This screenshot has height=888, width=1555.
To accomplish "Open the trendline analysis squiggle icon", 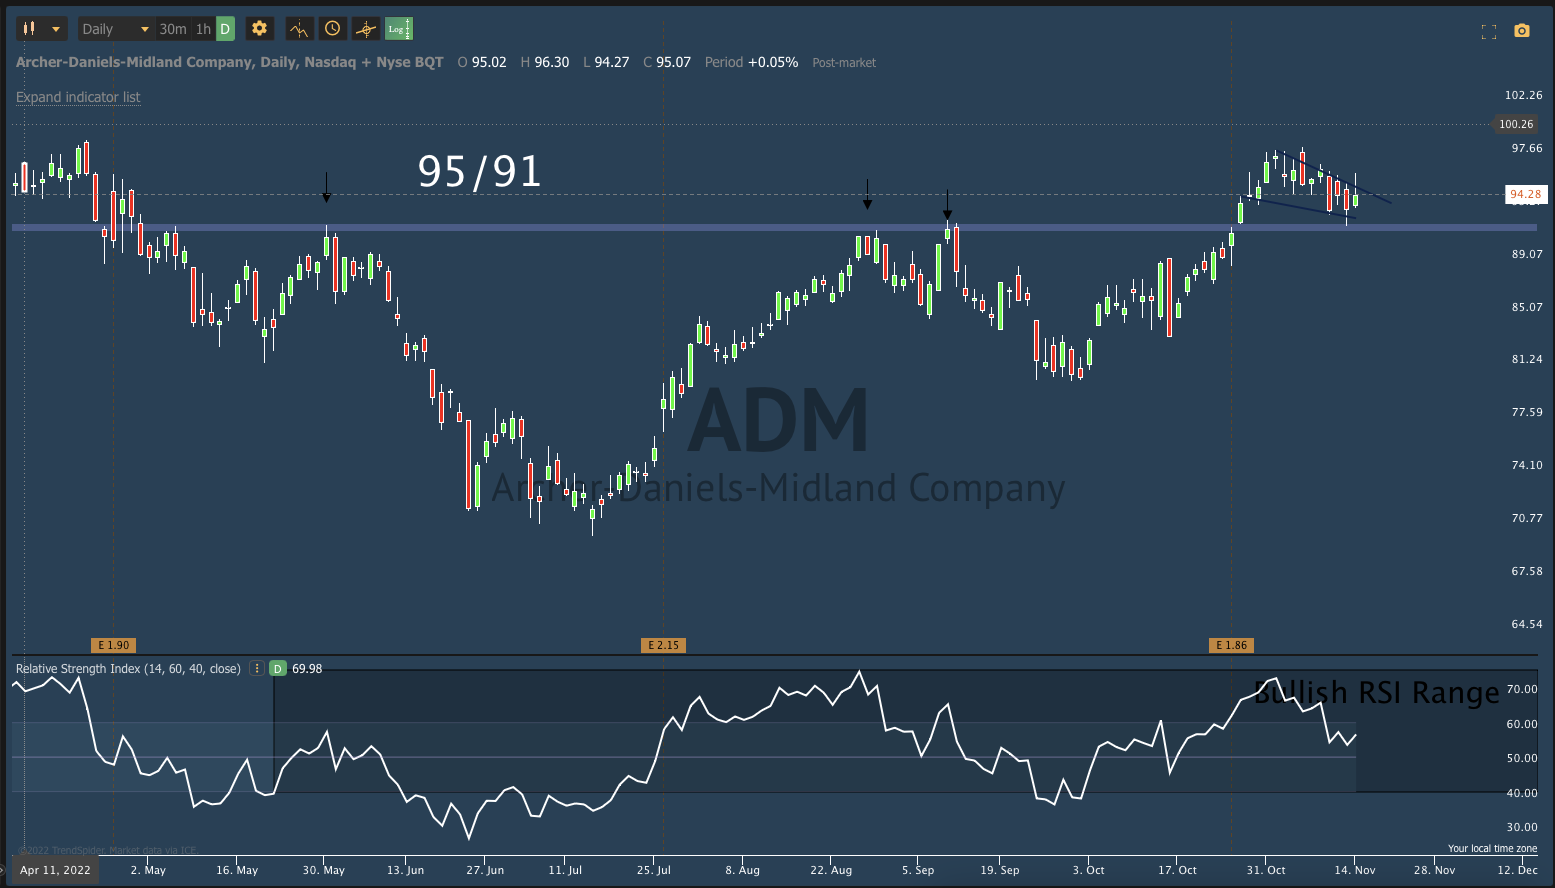I will point(299,28).
